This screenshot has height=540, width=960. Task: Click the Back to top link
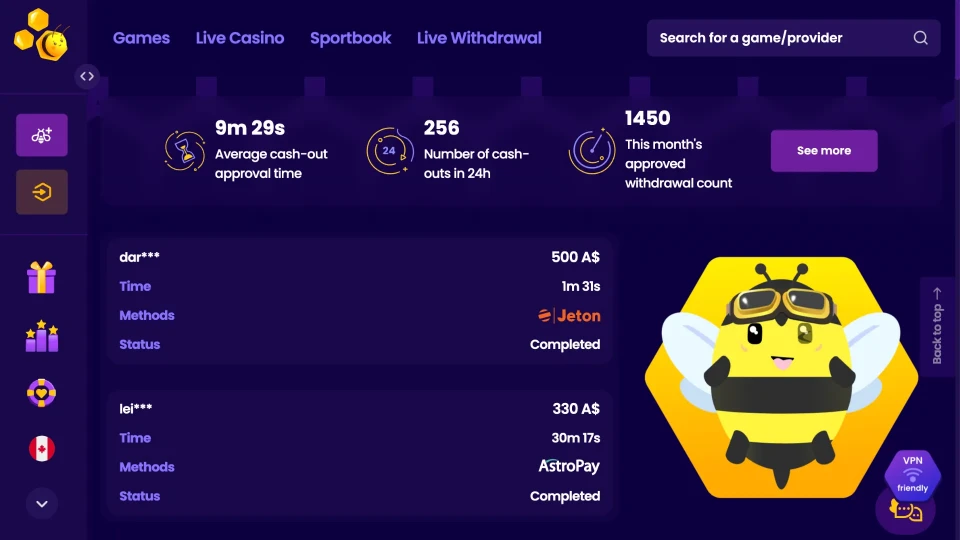[x=937, y=326]
